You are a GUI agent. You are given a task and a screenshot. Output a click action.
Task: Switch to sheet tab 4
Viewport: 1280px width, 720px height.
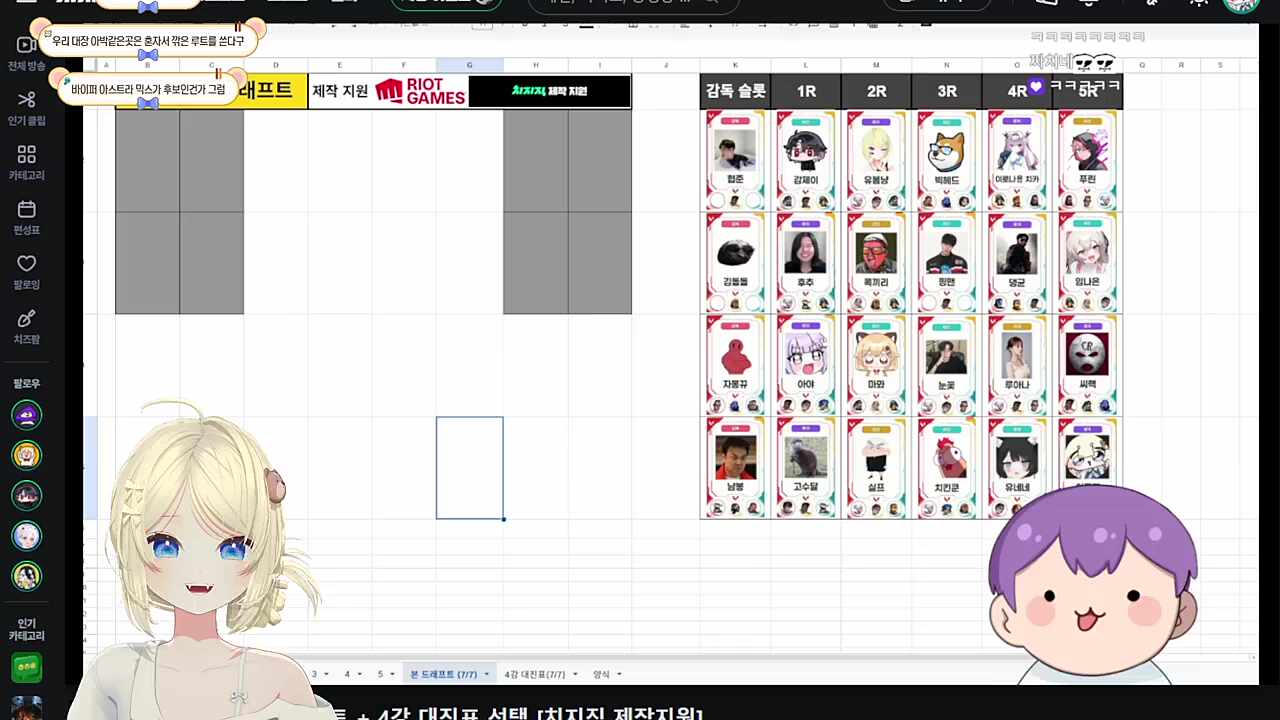pos(347,675)
